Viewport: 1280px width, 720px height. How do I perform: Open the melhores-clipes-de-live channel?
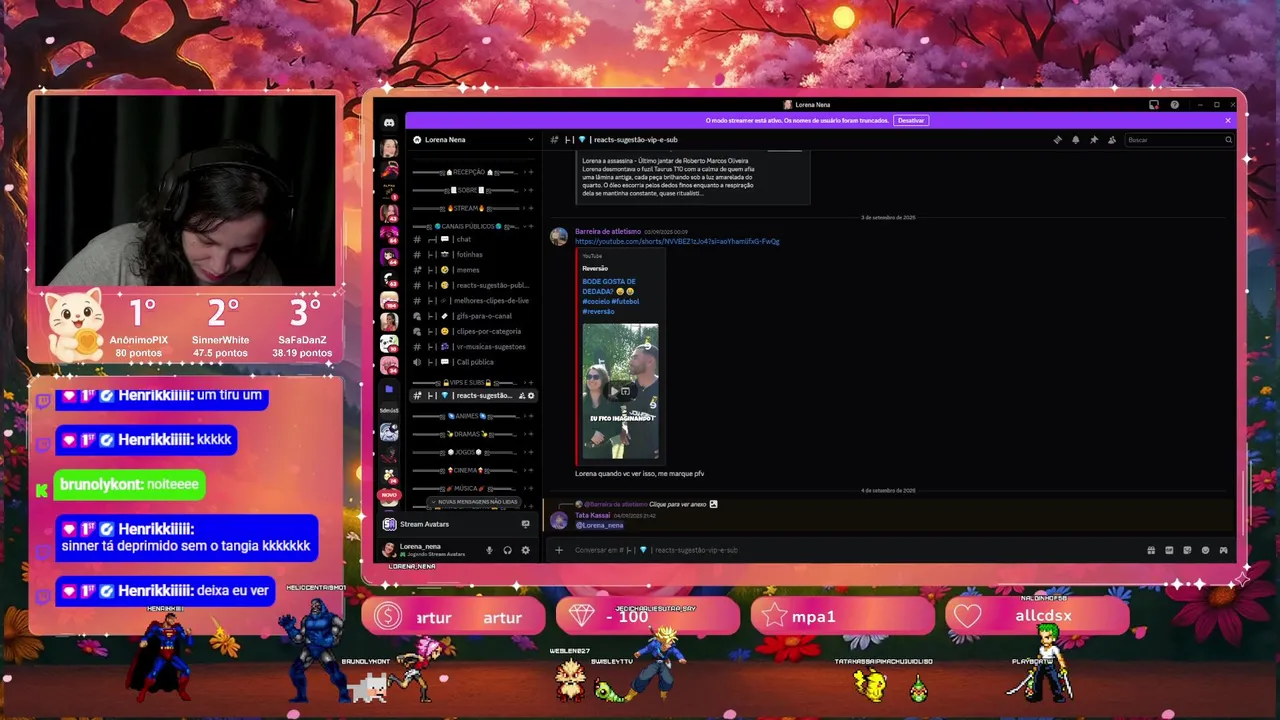[475, 300]
